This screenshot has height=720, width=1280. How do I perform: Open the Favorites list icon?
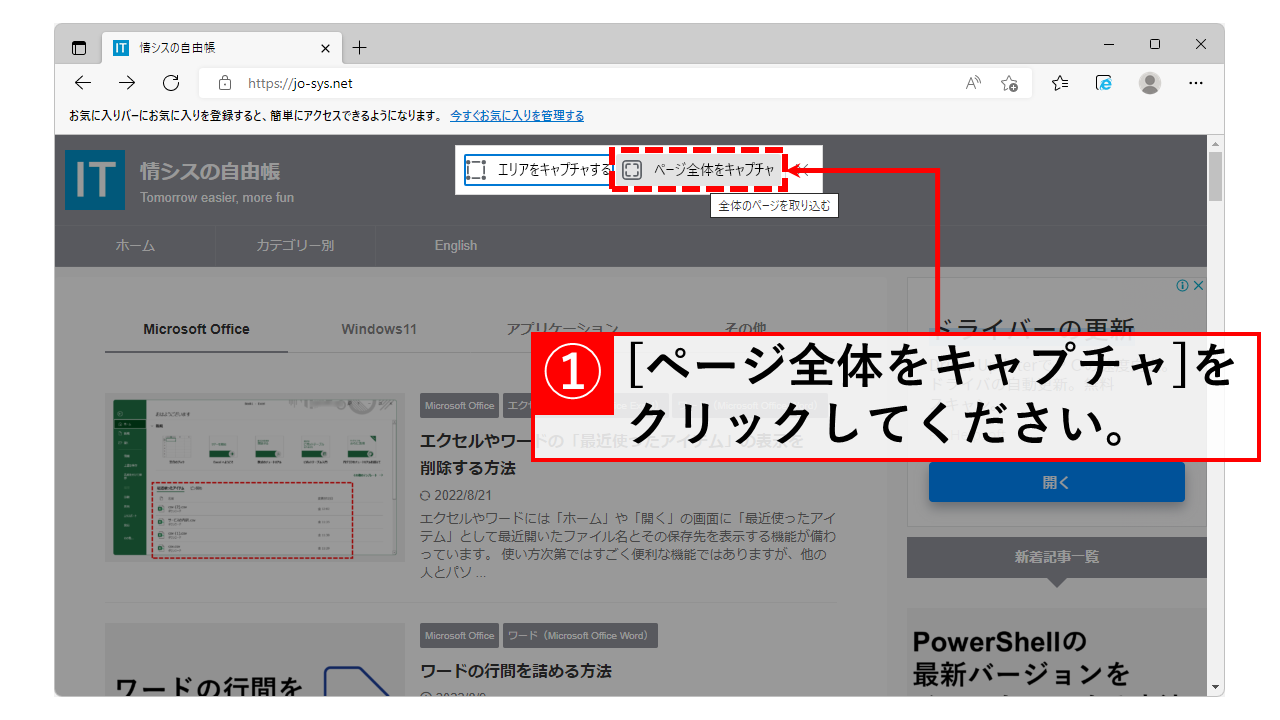click(1060, 84)
